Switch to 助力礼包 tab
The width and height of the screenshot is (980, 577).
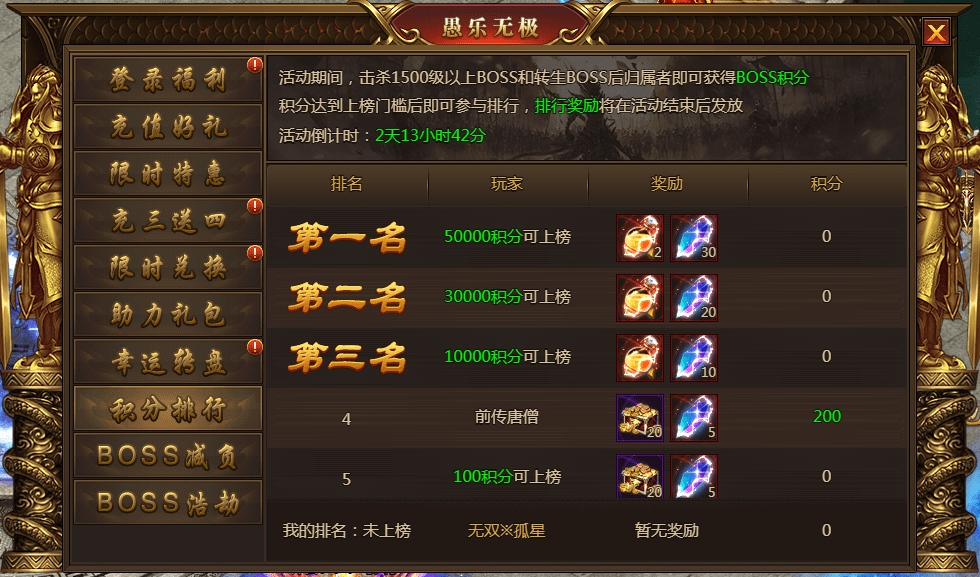tap(168, 314)
